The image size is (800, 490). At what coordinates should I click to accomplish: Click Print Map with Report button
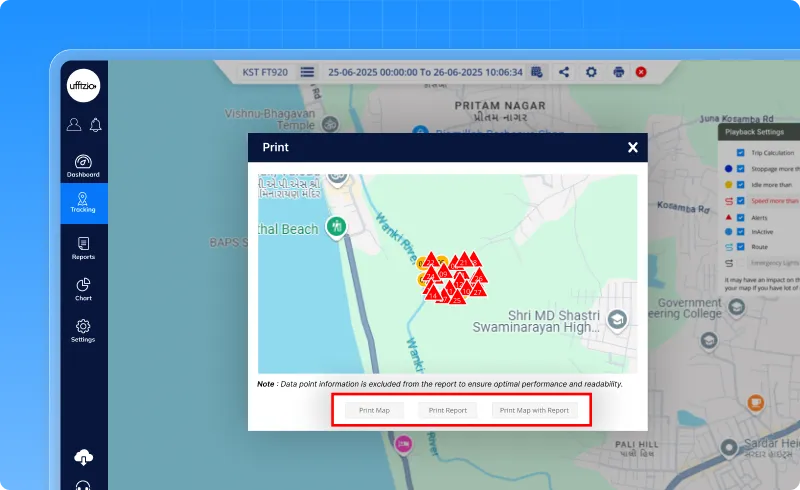534,410
